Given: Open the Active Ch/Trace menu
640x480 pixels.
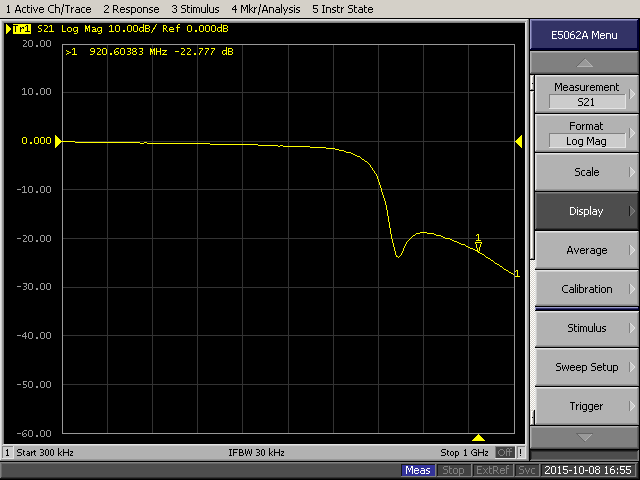Looking at the screenshot, I should coord(48,9).
